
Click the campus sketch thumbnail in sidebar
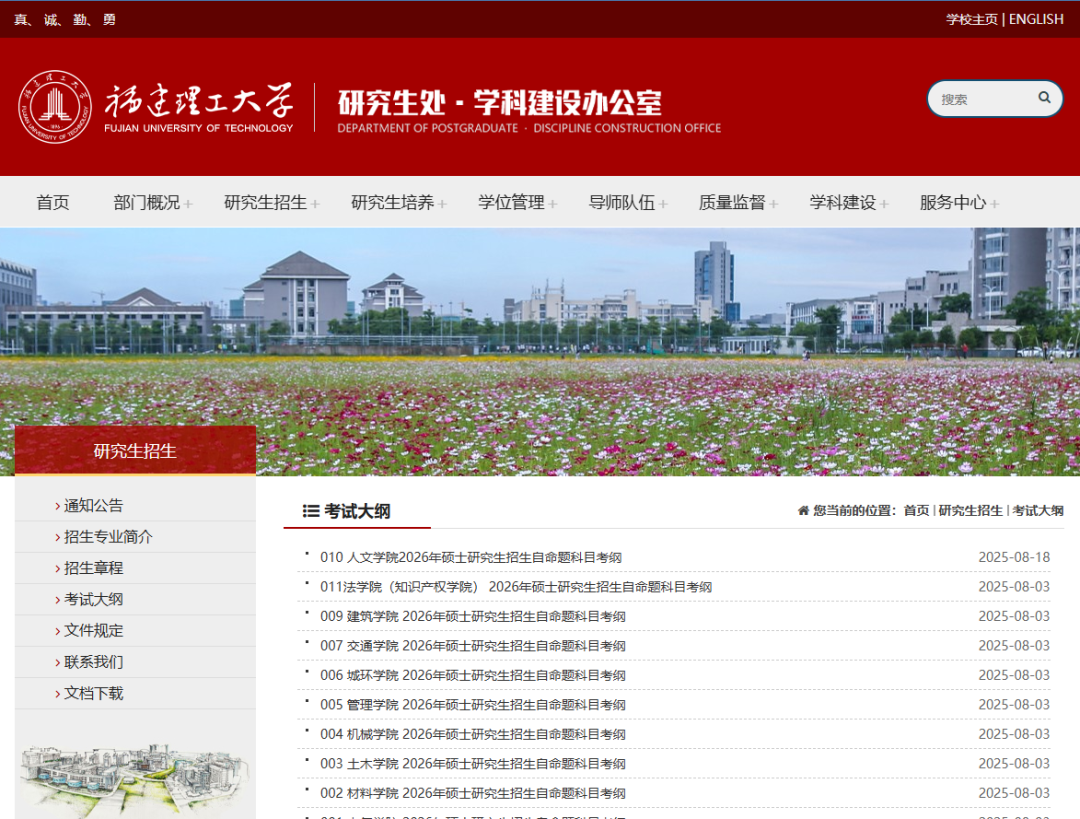coord(135,778)
